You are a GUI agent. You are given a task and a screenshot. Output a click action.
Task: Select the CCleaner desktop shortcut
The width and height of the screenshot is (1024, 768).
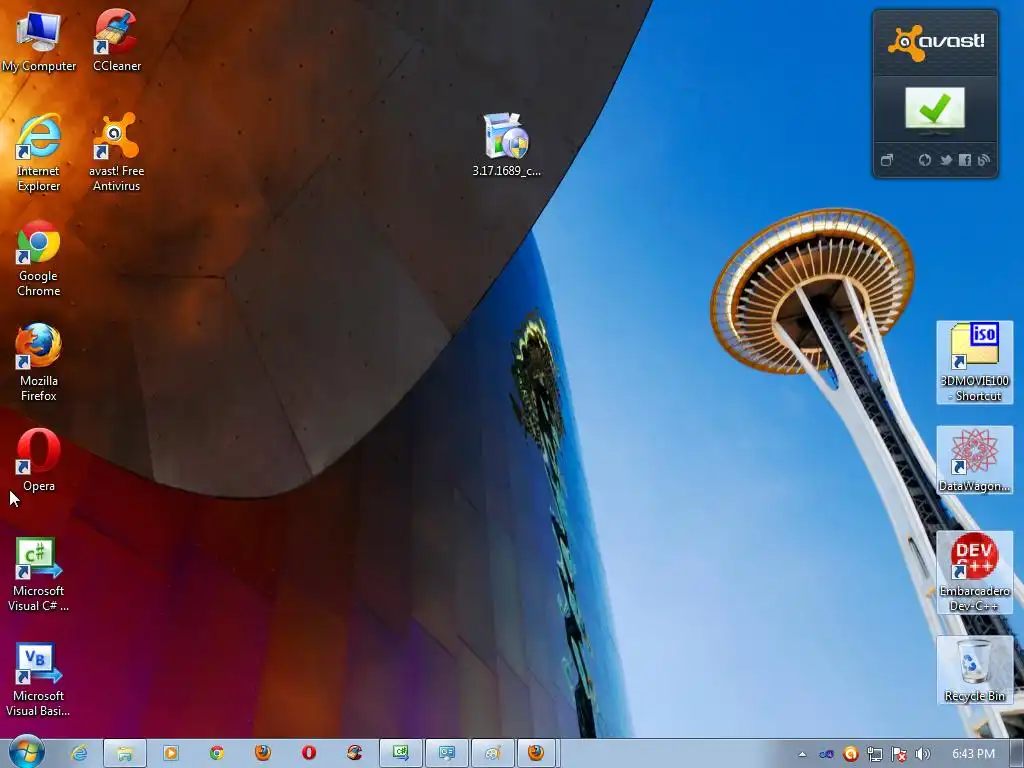[116, 40]
